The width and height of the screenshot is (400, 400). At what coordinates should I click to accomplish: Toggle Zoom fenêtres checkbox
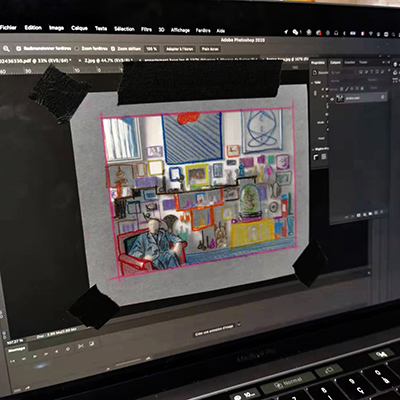pos(77,49)
